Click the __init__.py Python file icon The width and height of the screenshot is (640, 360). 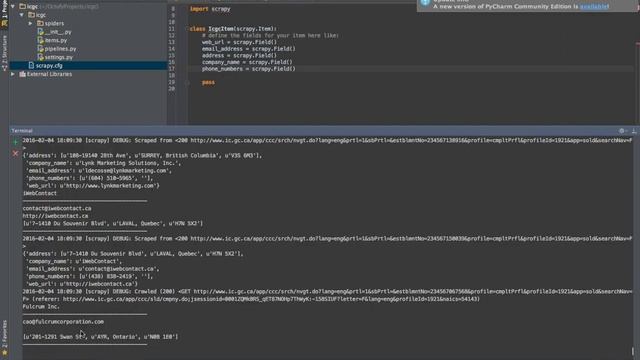tap(40, 31)
